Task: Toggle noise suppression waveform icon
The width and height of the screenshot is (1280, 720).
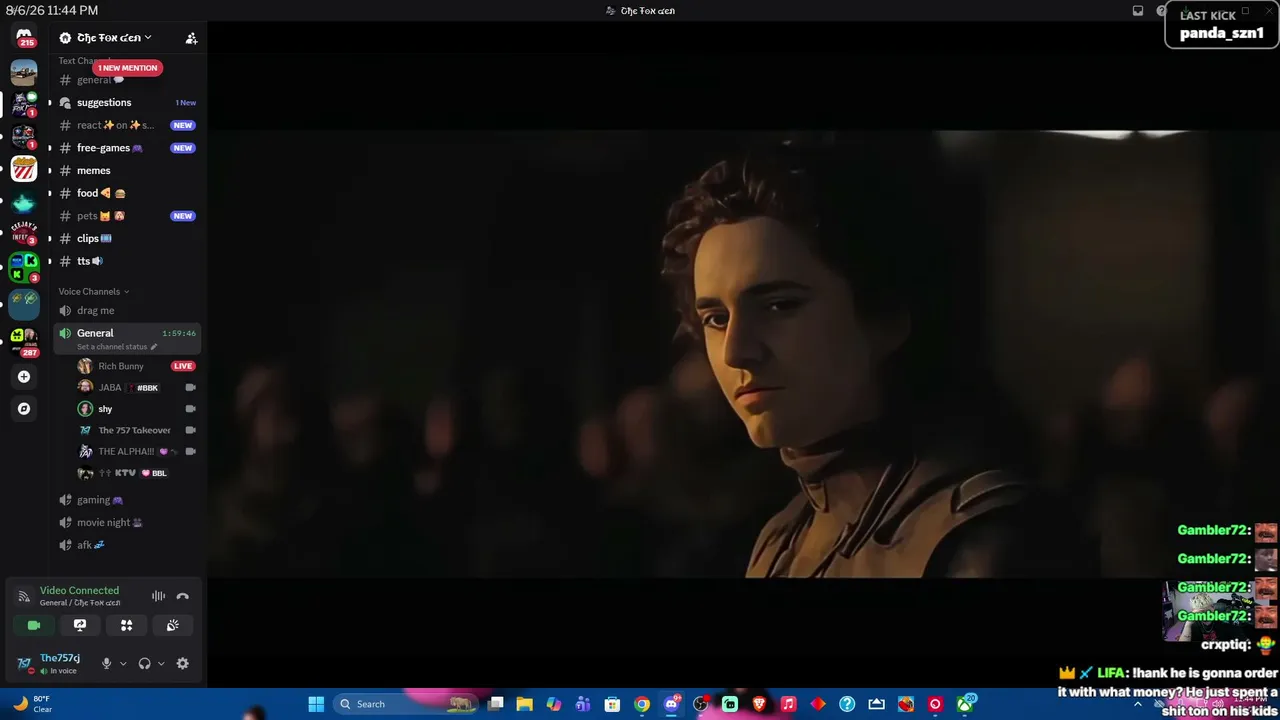Action: 158,596
